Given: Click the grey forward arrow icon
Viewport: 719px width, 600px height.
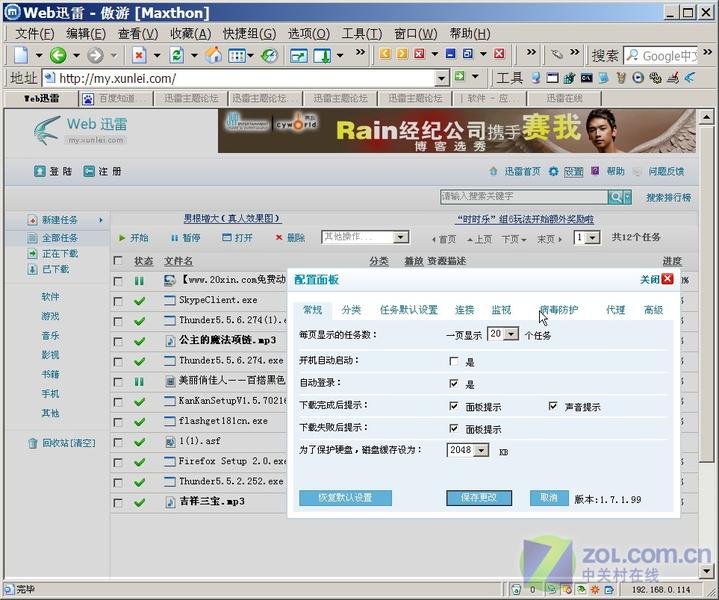Looking at the screenshot, I should [95, 56].
